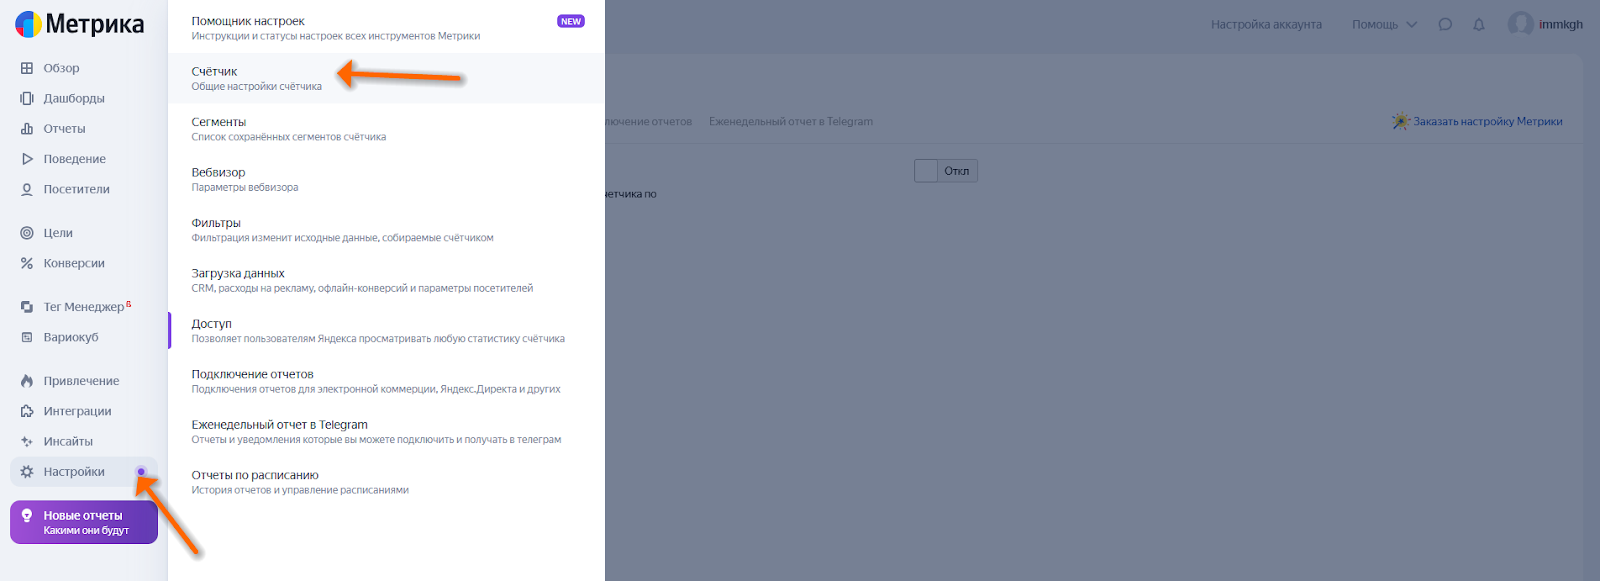The width and height of the screenshot is (1600, 581).
Task: Open Конверсии section label
Action: [x=74, y=263]
